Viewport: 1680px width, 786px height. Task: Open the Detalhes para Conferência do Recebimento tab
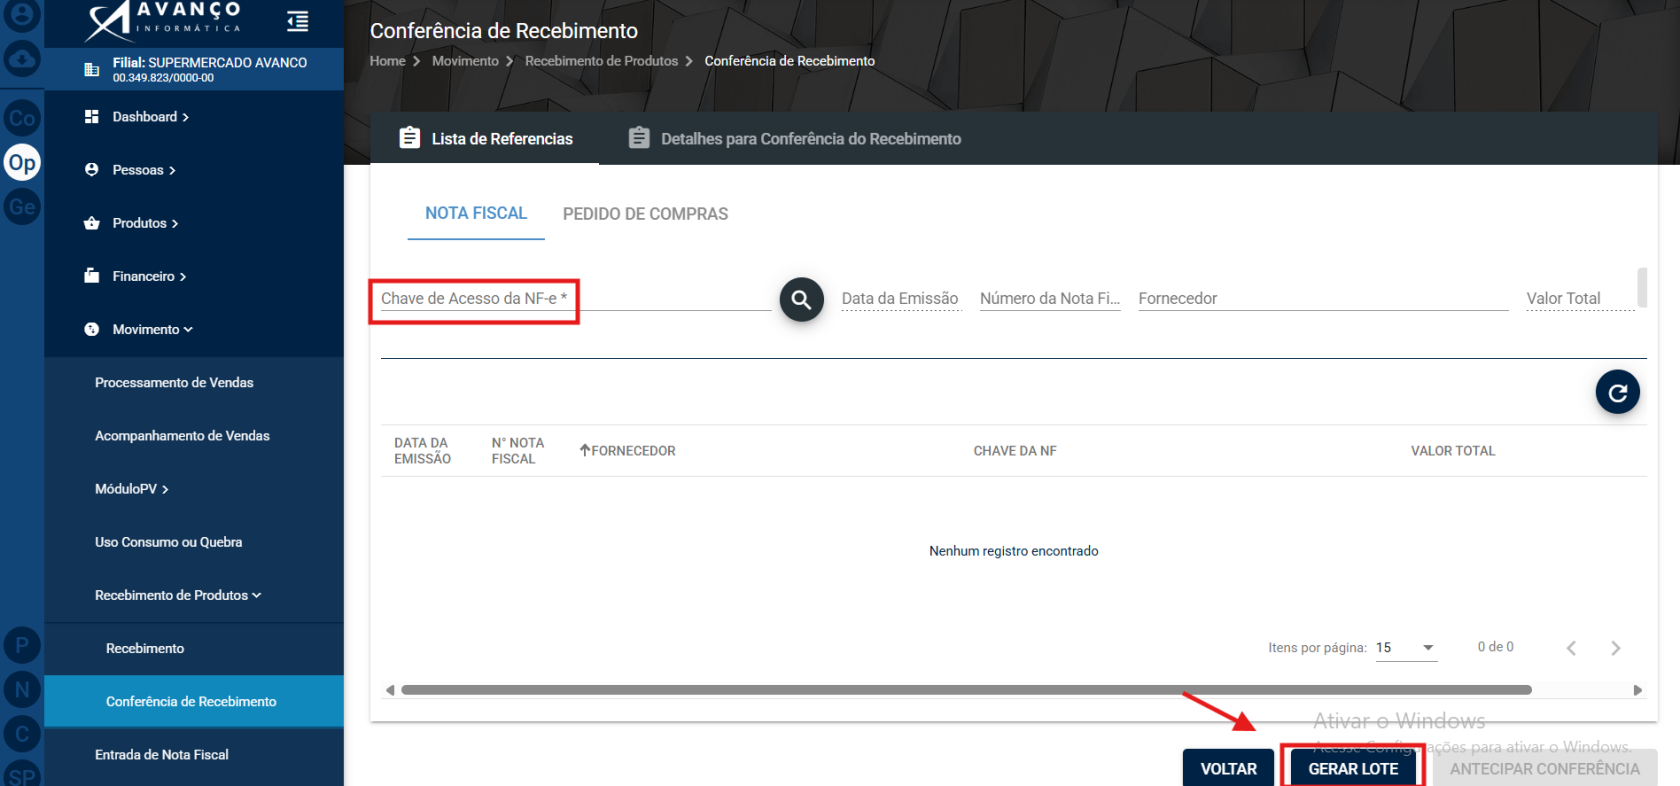tap(795, 139)
